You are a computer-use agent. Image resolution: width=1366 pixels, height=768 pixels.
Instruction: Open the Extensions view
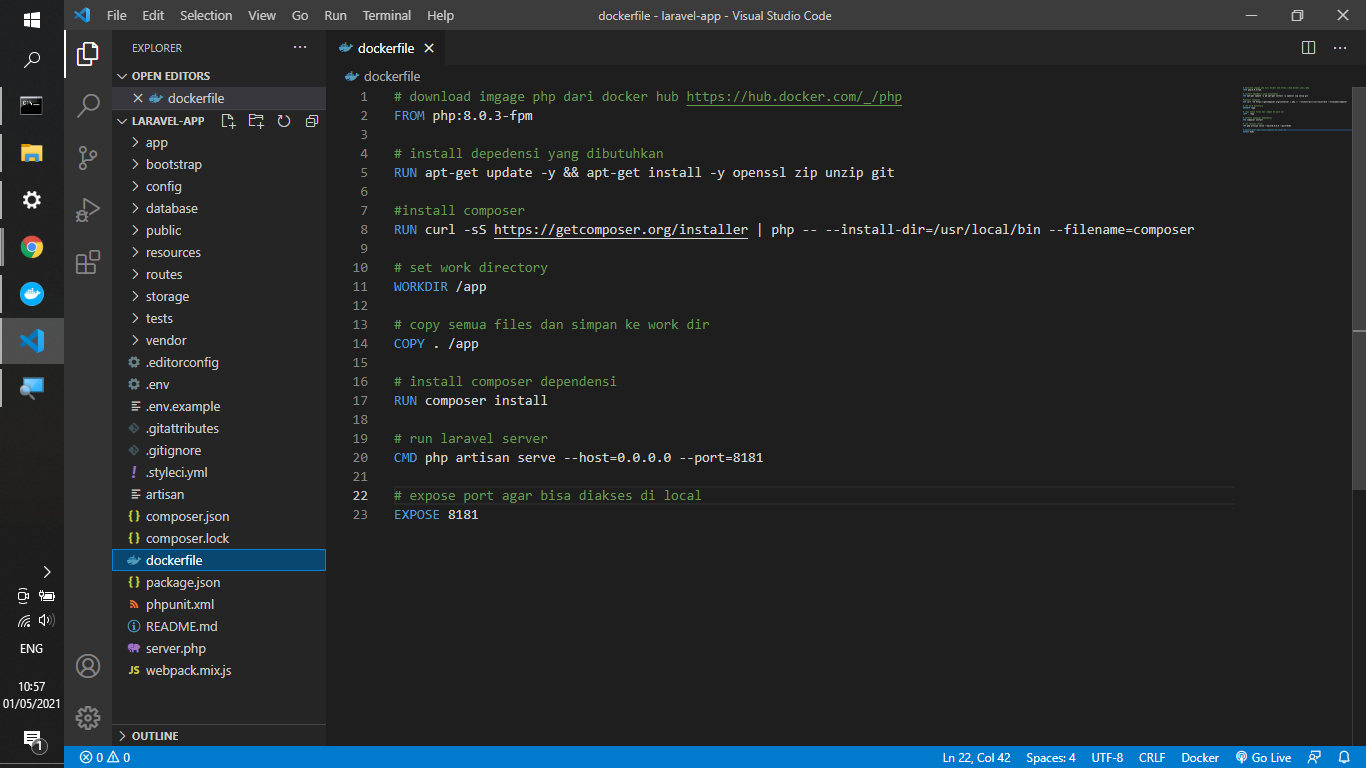(88, 262)
